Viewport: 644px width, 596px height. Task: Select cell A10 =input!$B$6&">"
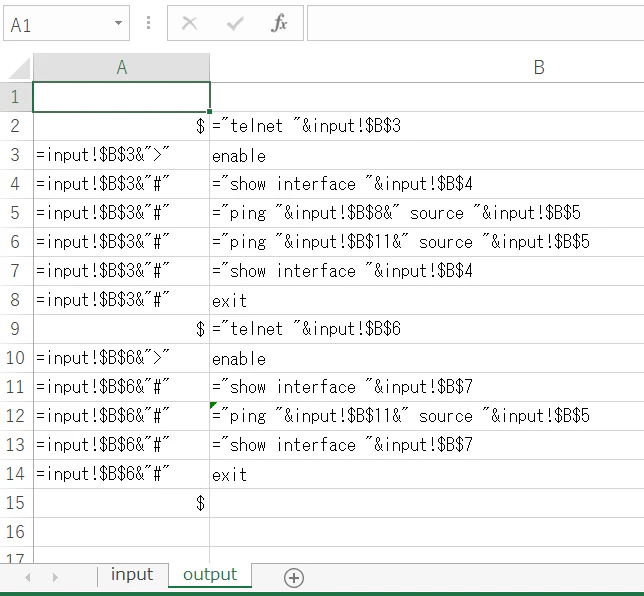click(x=122, y=358)
